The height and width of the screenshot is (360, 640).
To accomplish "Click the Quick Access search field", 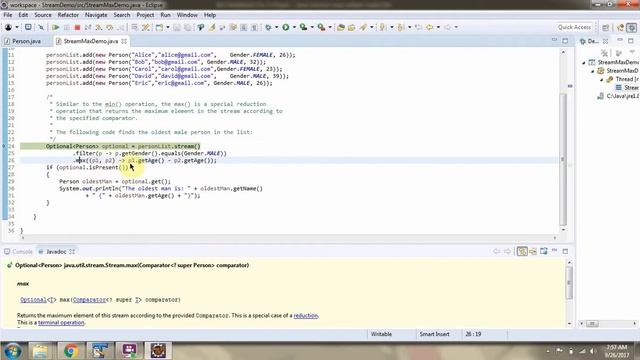I will point(574,27).
